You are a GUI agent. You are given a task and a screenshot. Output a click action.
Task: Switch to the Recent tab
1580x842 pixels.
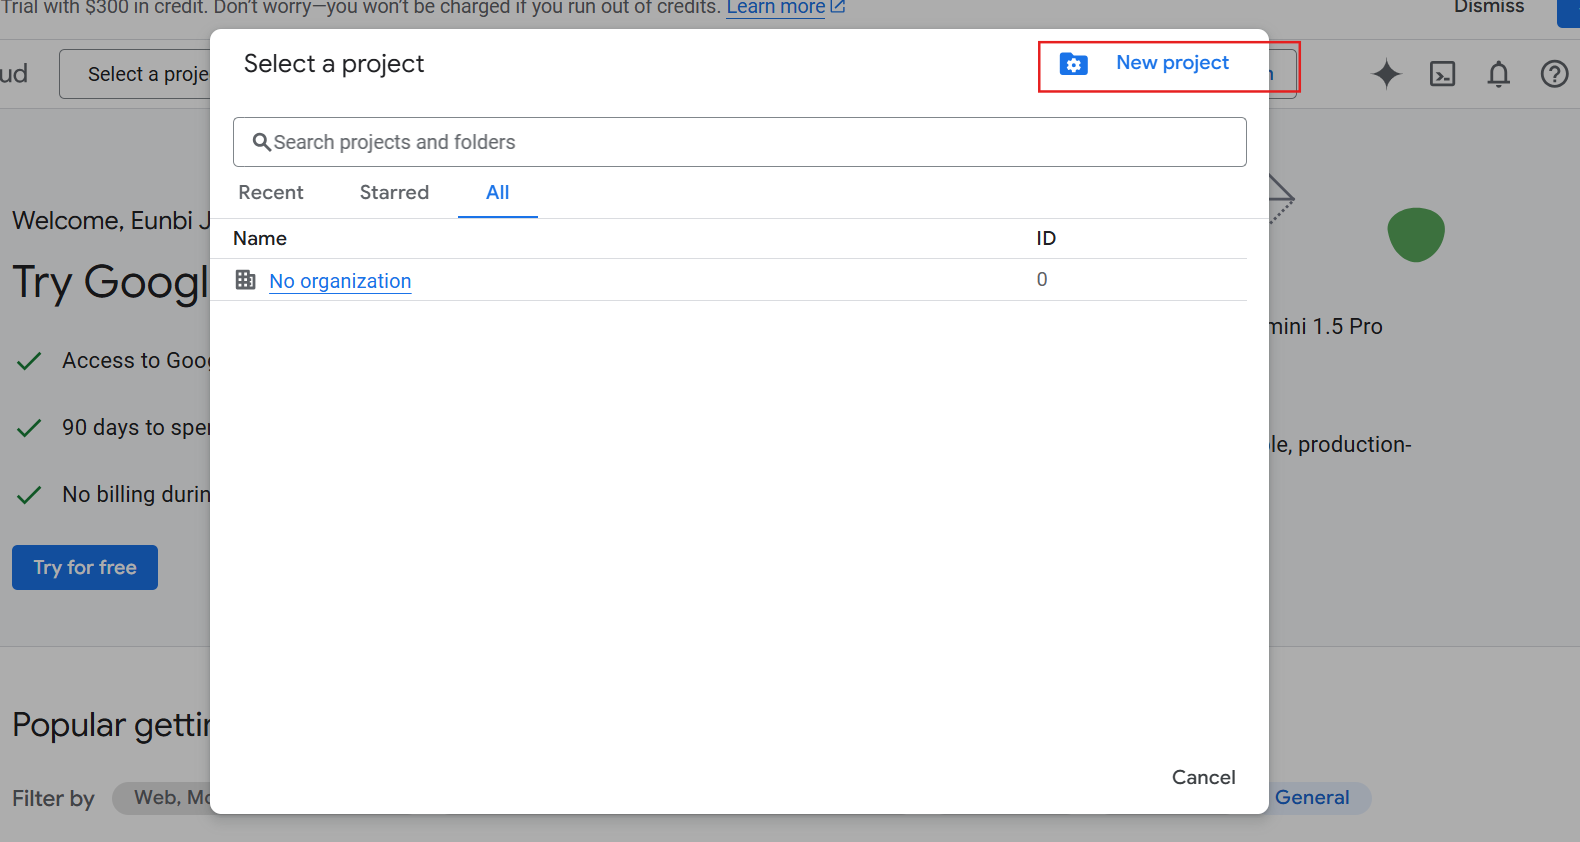coord(271,193)
